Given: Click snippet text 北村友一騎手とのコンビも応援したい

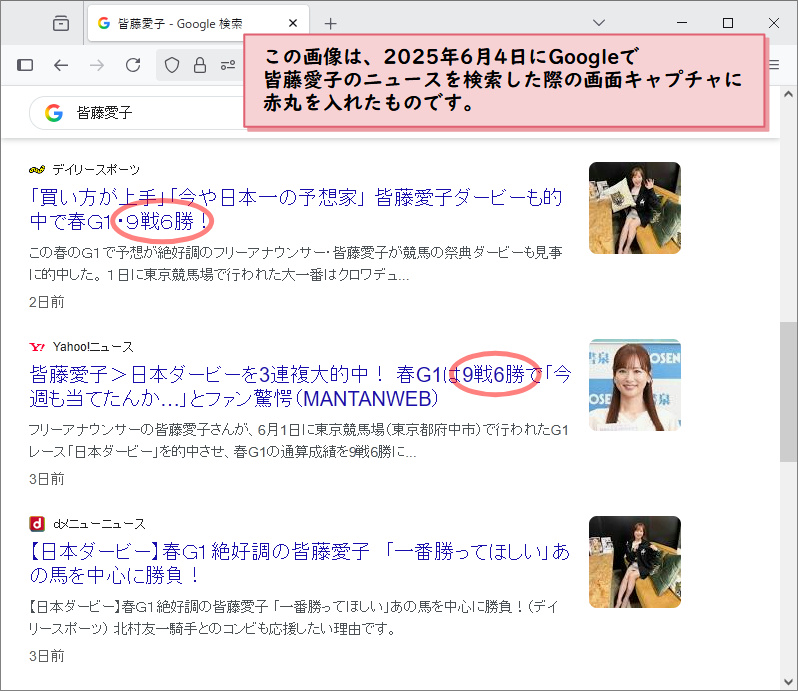Looking at the screenshot, I should 255,629.
